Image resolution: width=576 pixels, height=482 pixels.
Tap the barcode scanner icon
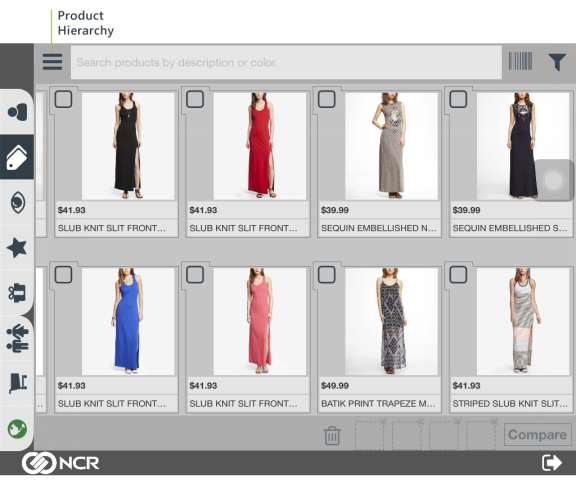(520, 61)
